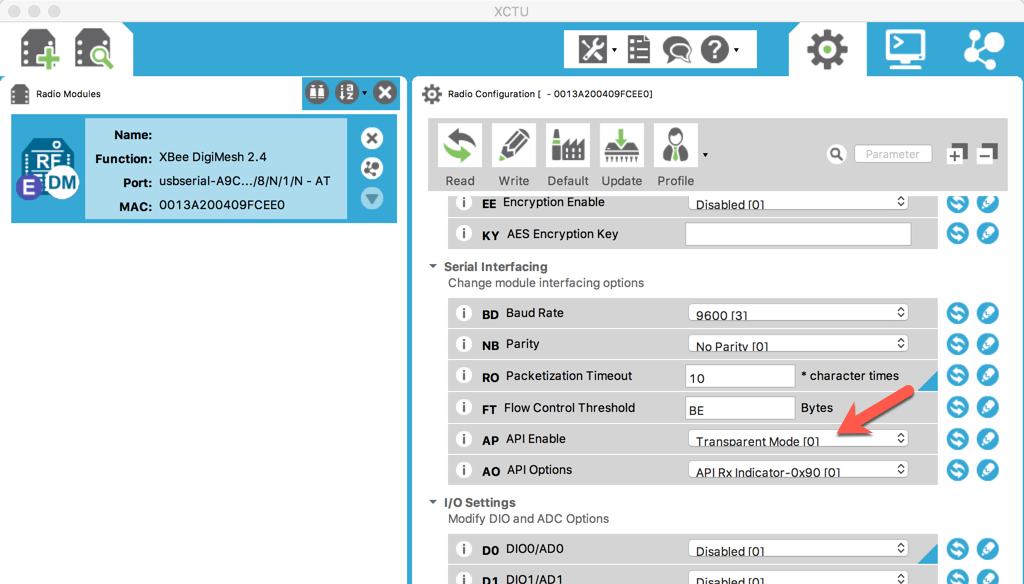Screen dimensions: 1024x584
Task: Switch to Configuration working mode gear
Action: click(827, 49)
